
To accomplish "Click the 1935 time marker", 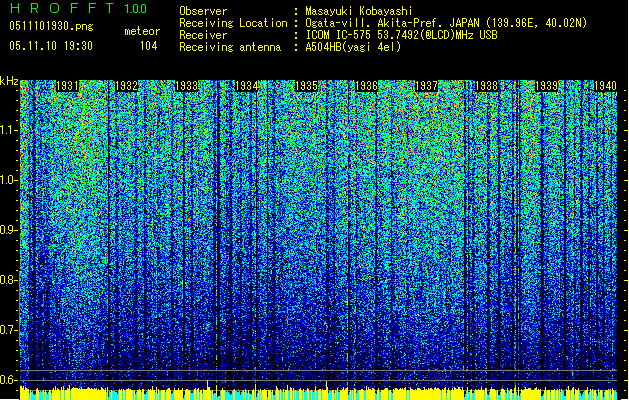I will [306, 86].
